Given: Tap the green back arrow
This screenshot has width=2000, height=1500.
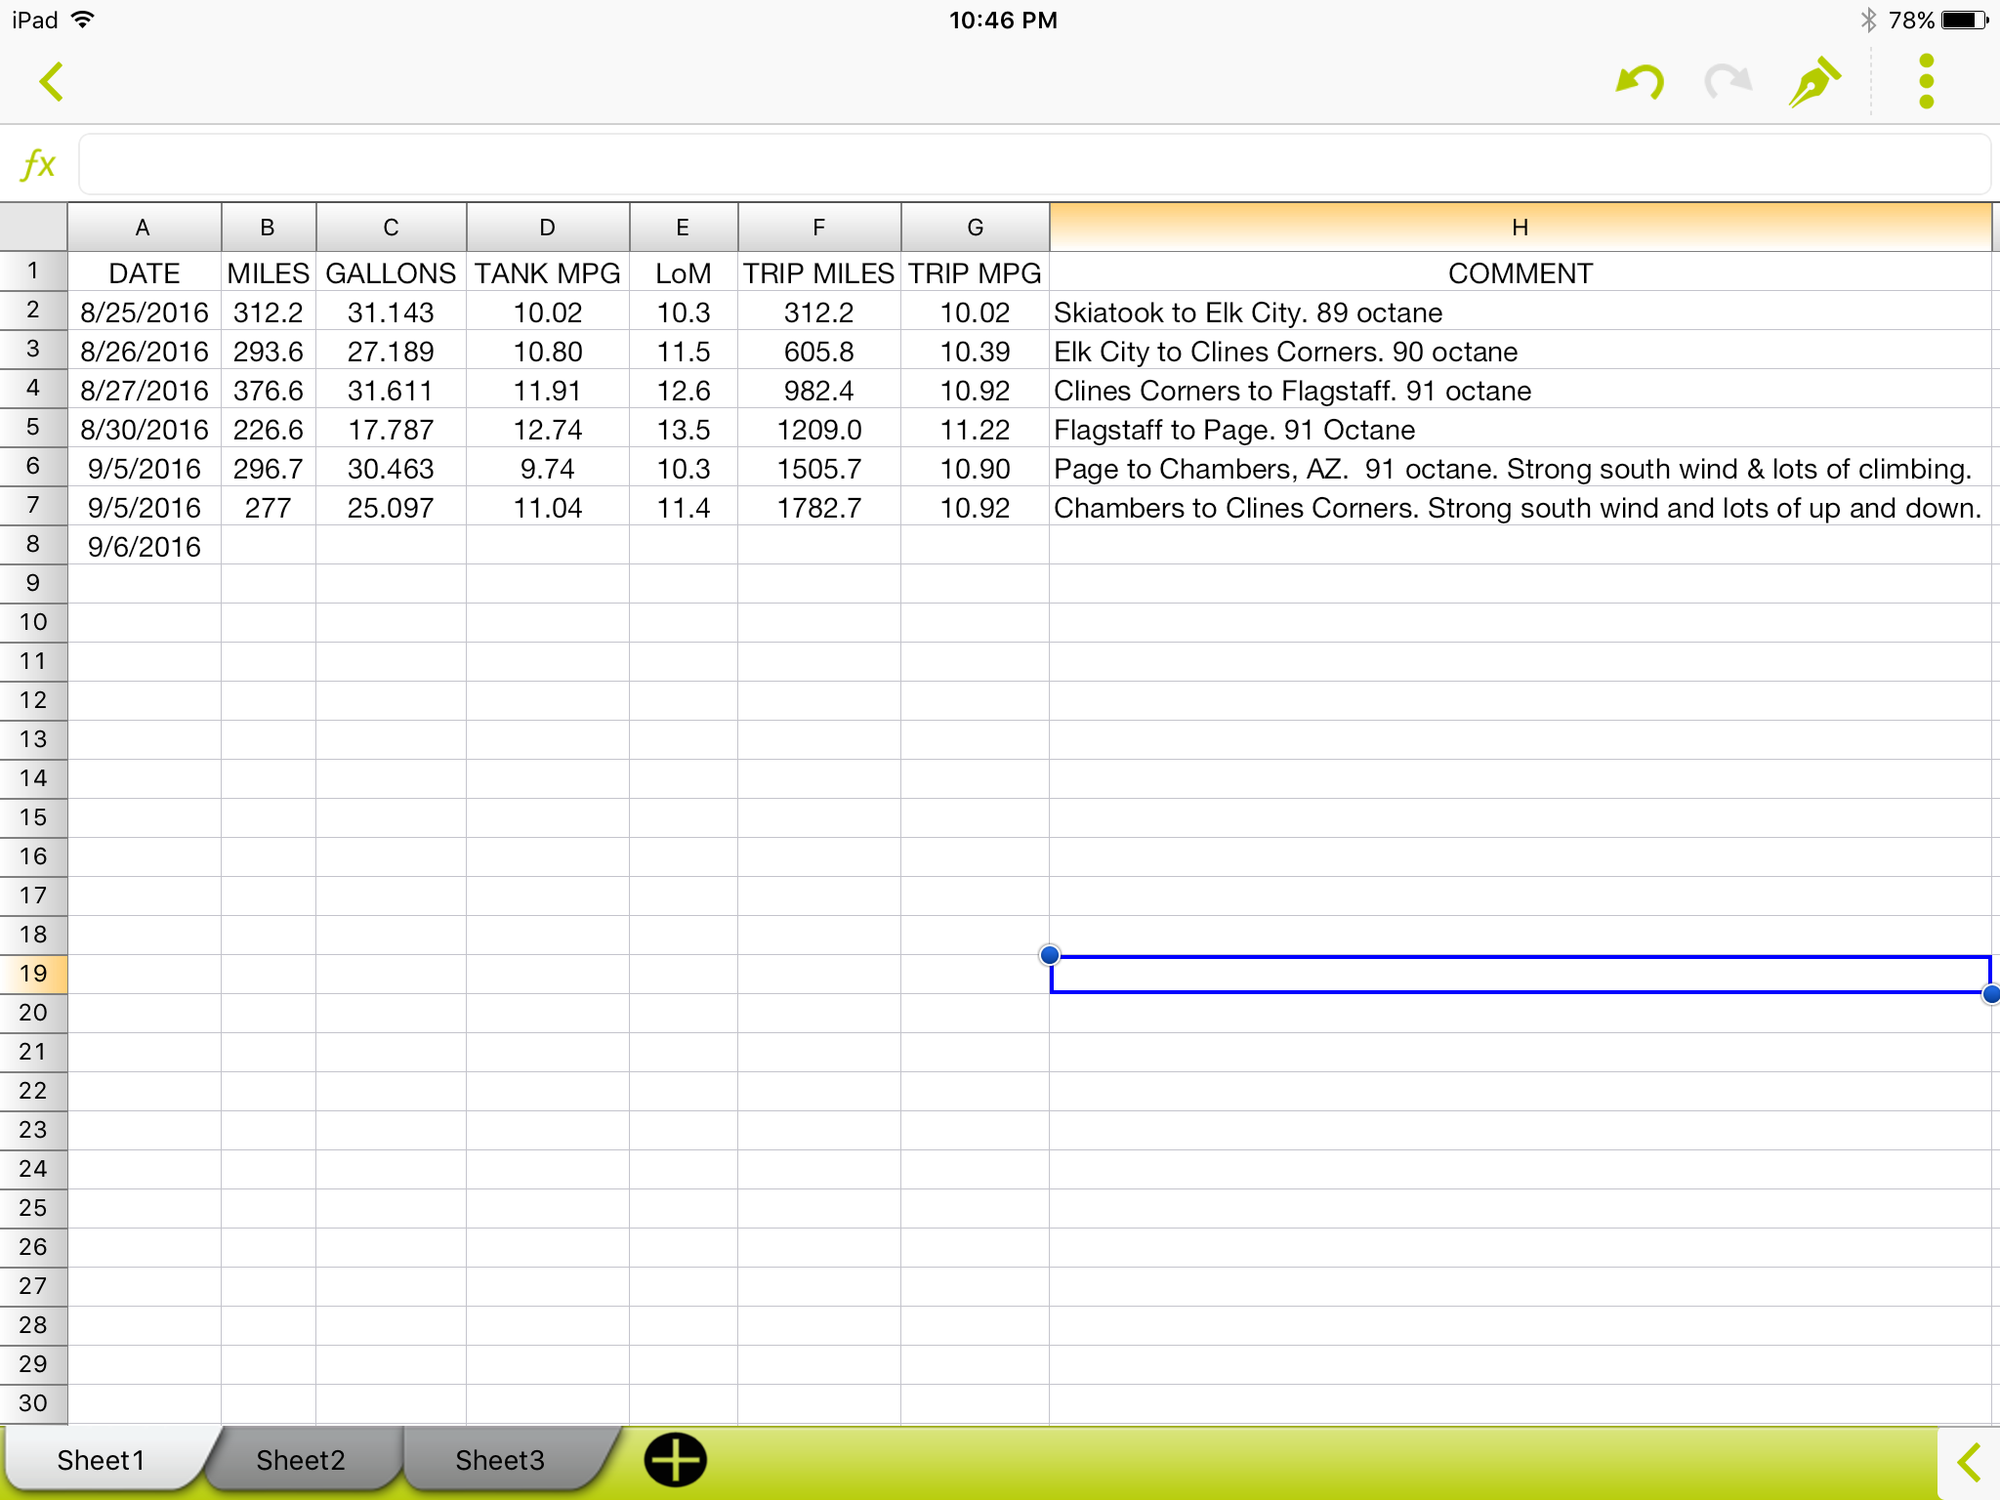Looking at the screenshot, I should click(x=52, y=82).
